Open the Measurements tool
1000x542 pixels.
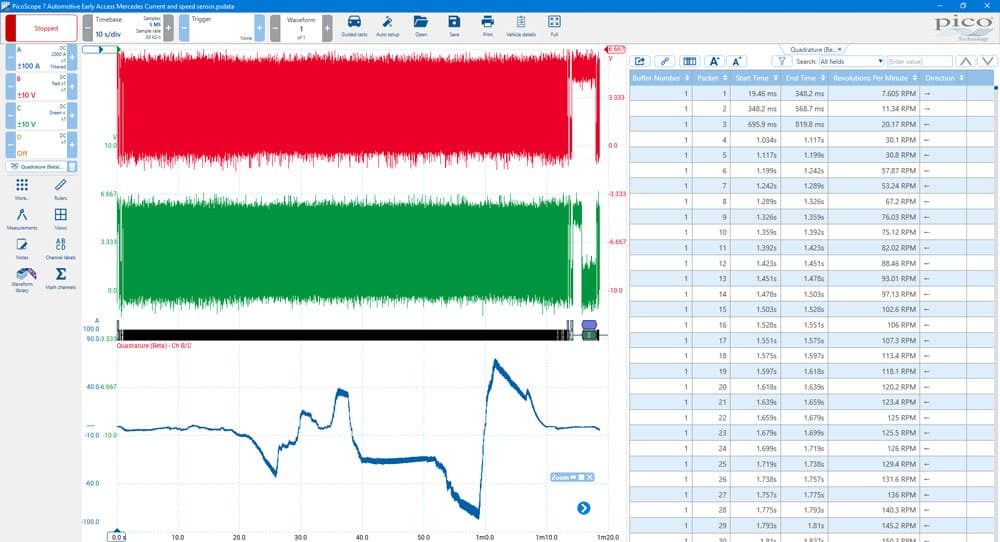click(22, 219)
